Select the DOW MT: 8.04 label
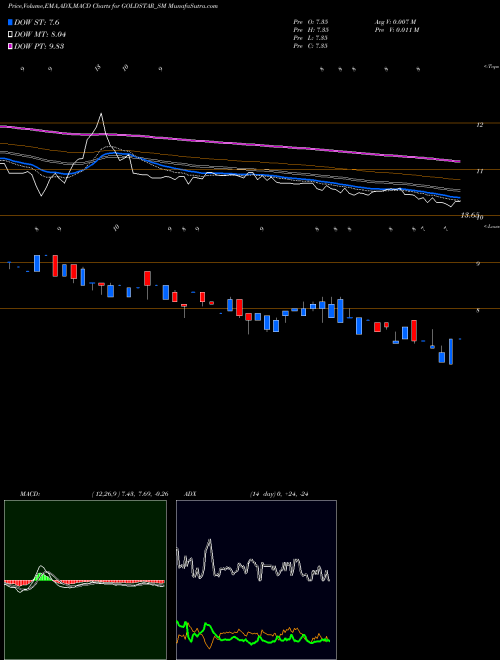This screenshot has height=660, width=500. pyautogui.click(x=40, y=35)
